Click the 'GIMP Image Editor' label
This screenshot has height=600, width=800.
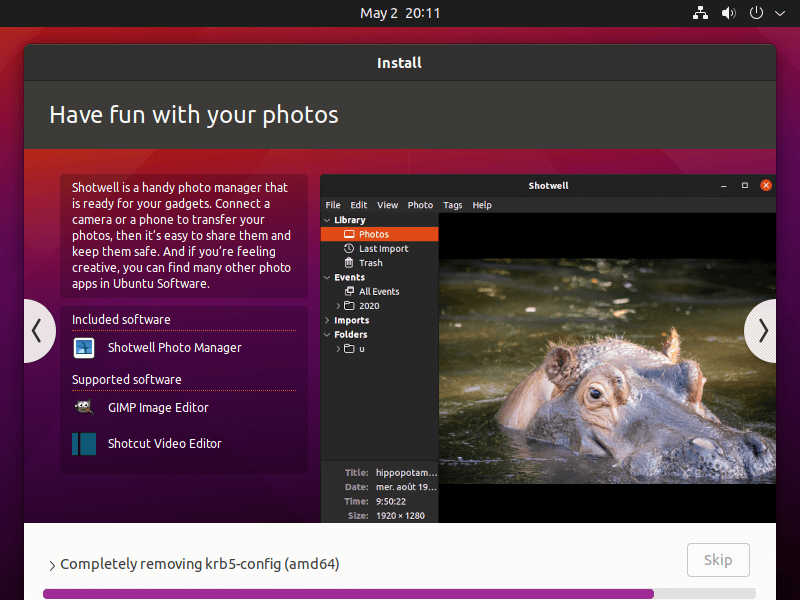point(158,408)
